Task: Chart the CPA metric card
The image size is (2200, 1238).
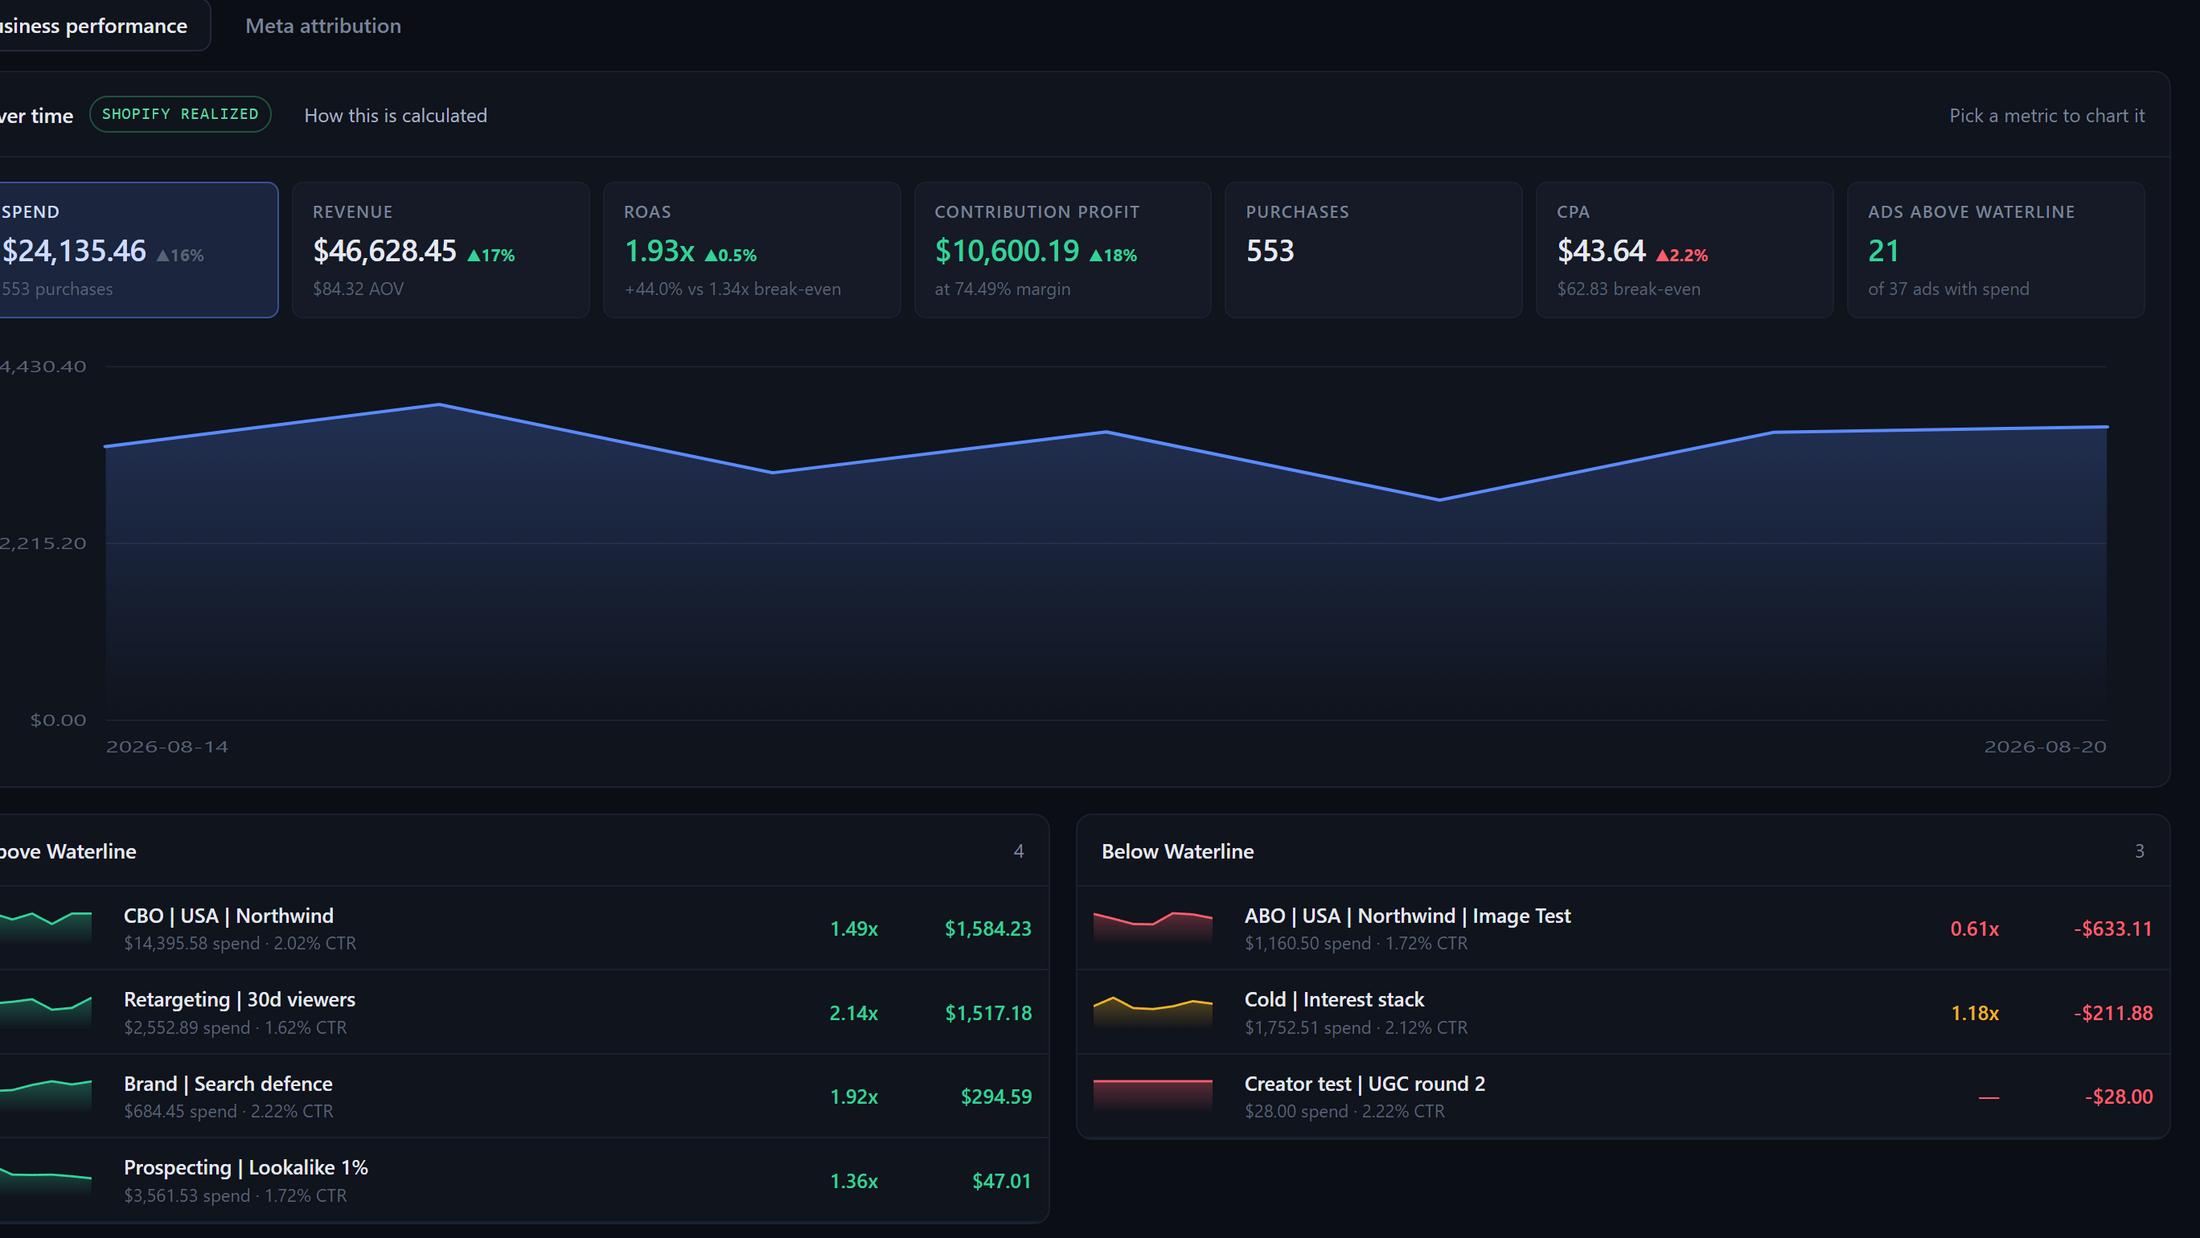Action: 1685,250
